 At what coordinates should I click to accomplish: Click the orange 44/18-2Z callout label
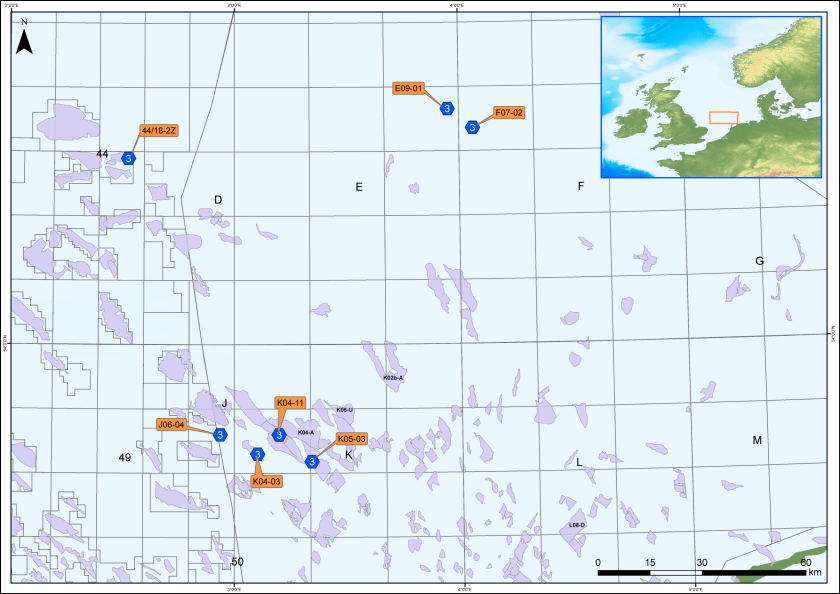159,130
